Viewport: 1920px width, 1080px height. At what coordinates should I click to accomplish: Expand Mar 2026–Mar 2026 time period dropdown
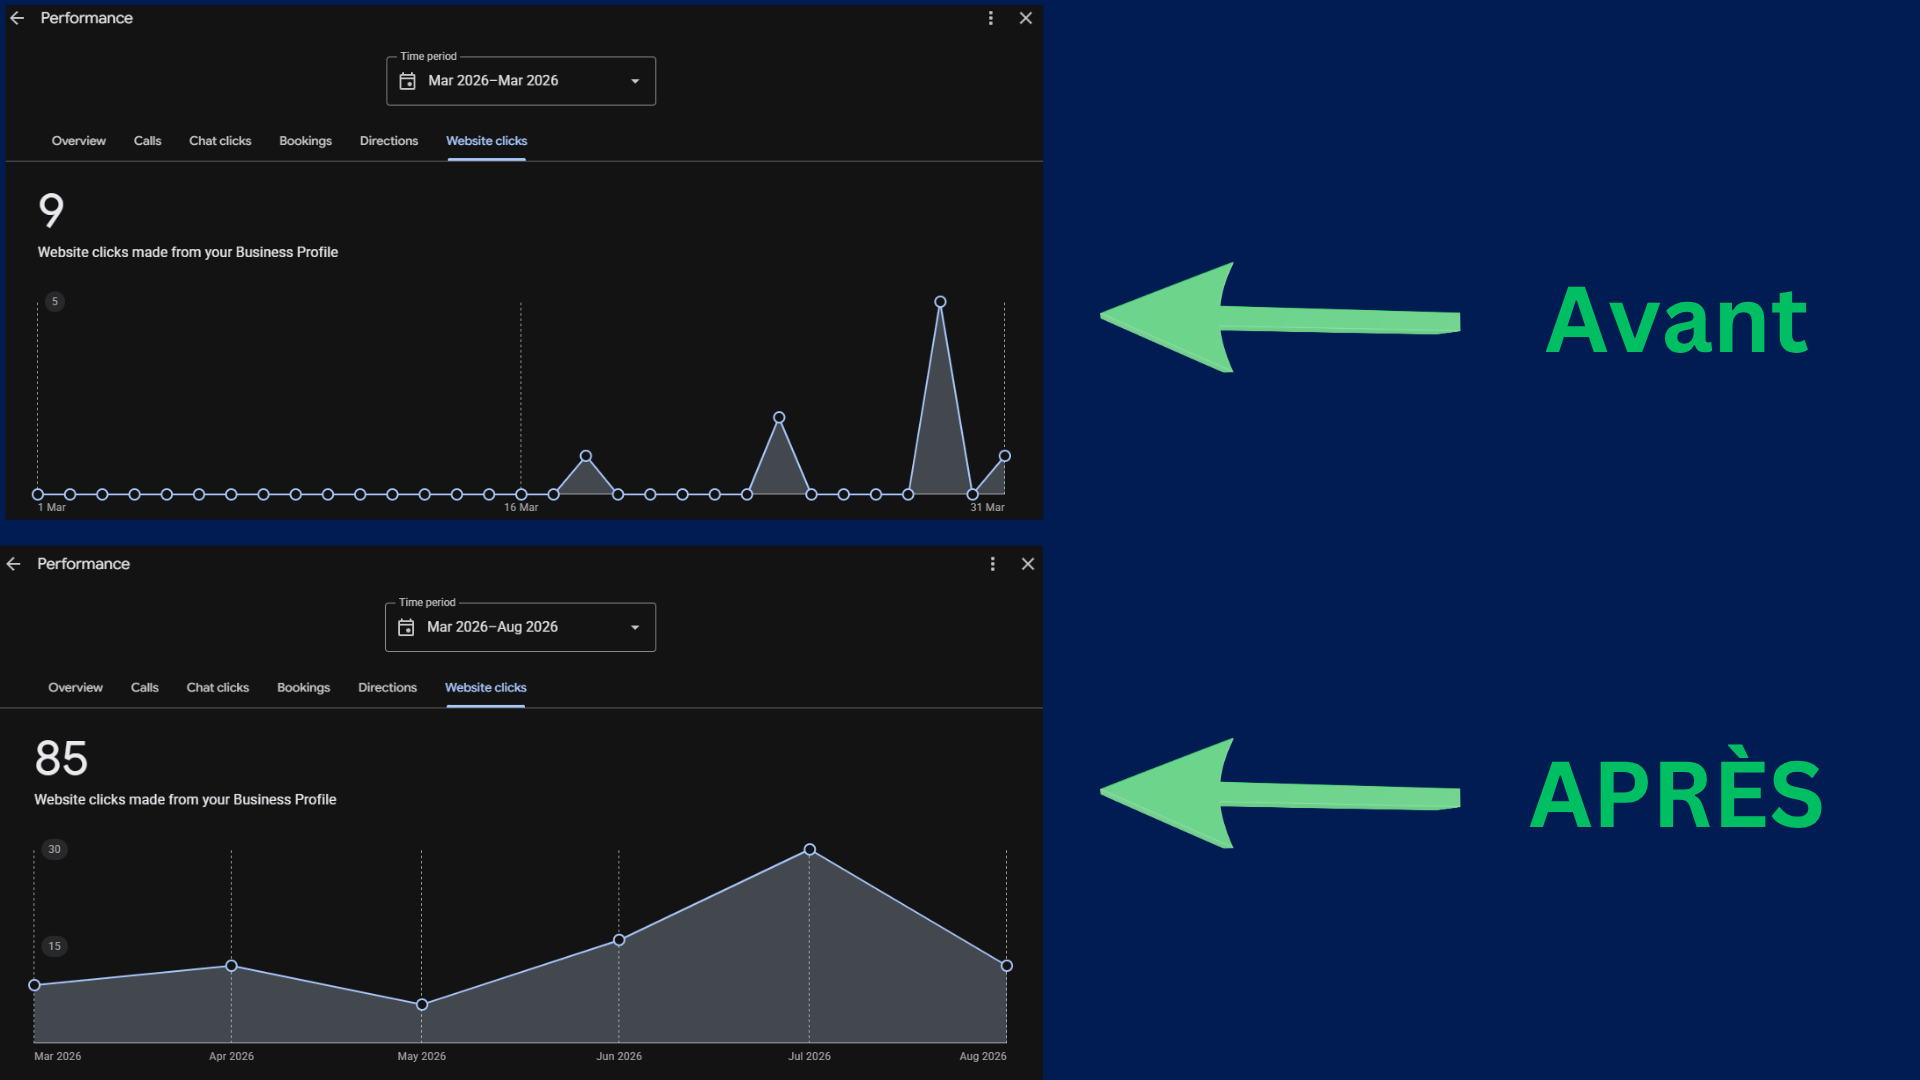tap(521, 81)
